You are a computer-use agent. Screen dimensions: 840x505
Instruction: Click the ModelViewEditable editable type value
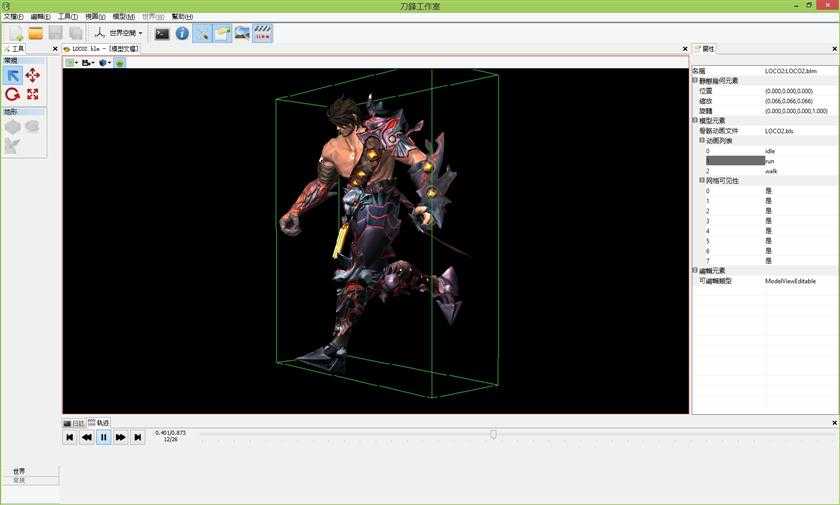pyautogui.click(x=790, y=281)
